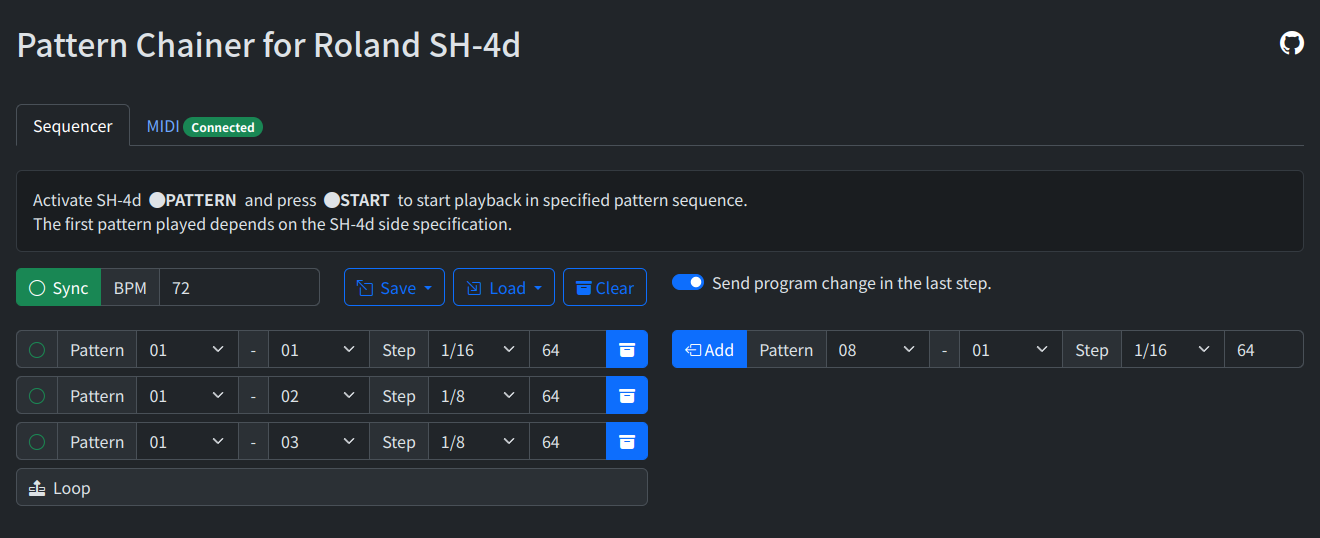Click the Step label in the Add row
Screen dimensions: 1320x538
[x=1092, y=350]
